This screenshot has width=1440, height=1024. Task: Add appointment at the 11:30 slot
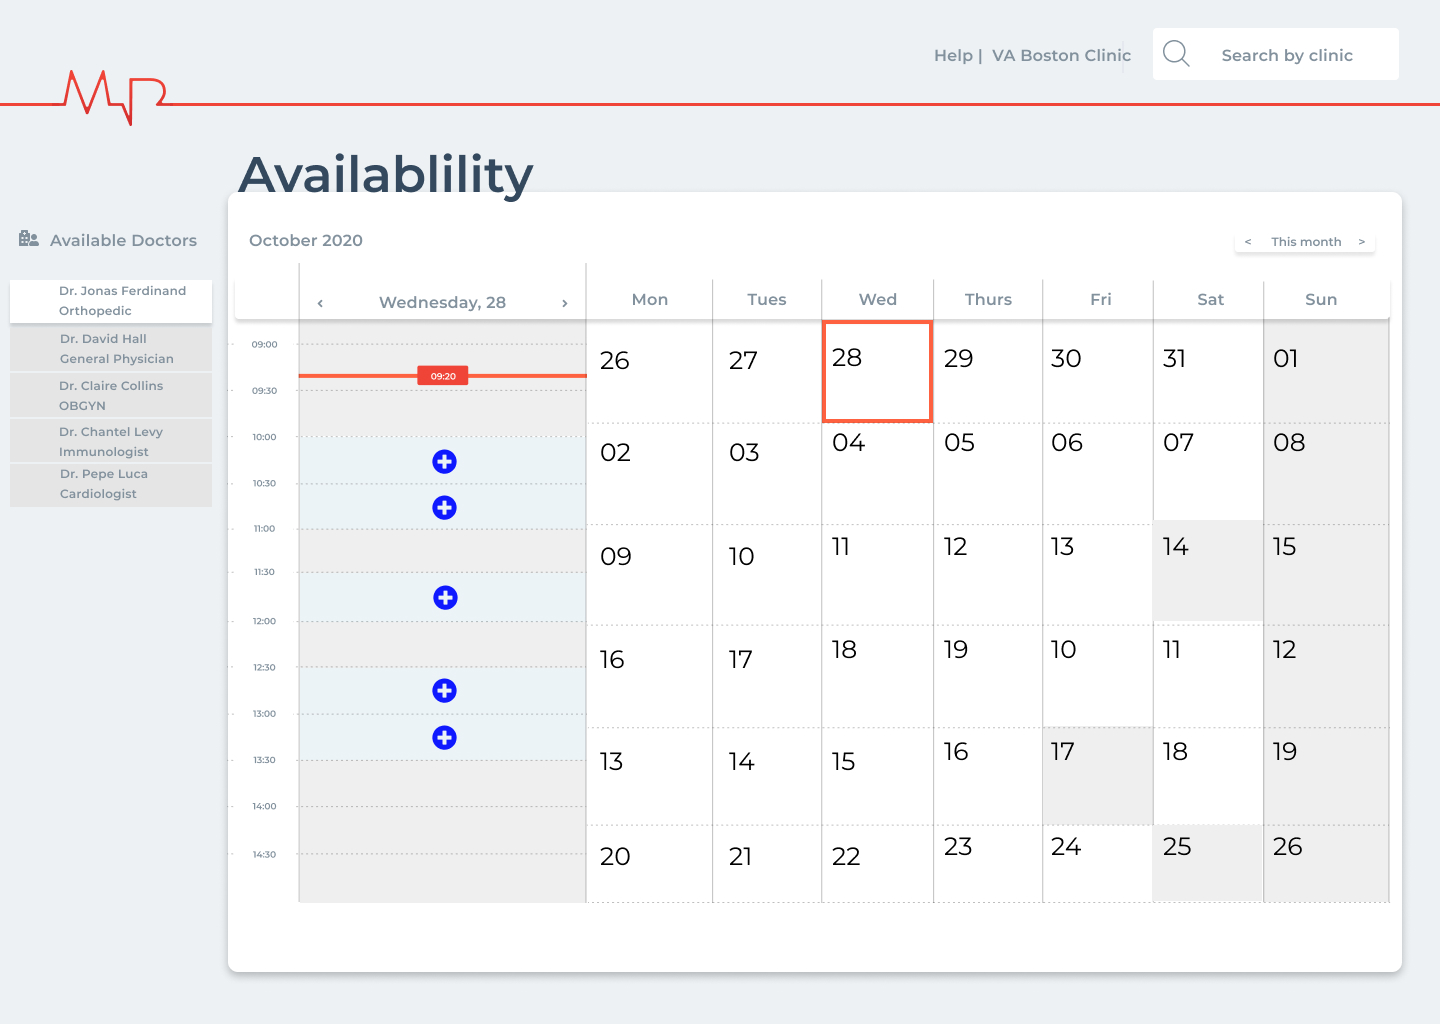coord(445,597)
